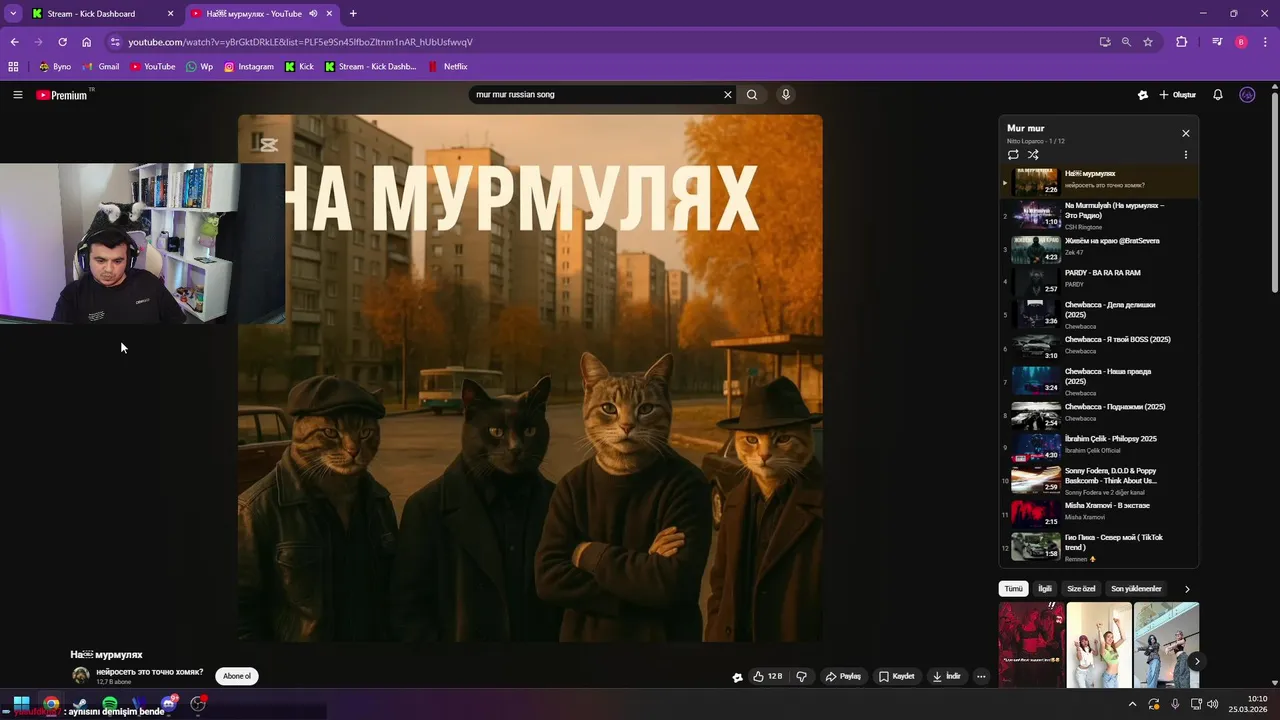Open Chrome three-dot menu
The image size is (1280, 720).
[1265, 42]
